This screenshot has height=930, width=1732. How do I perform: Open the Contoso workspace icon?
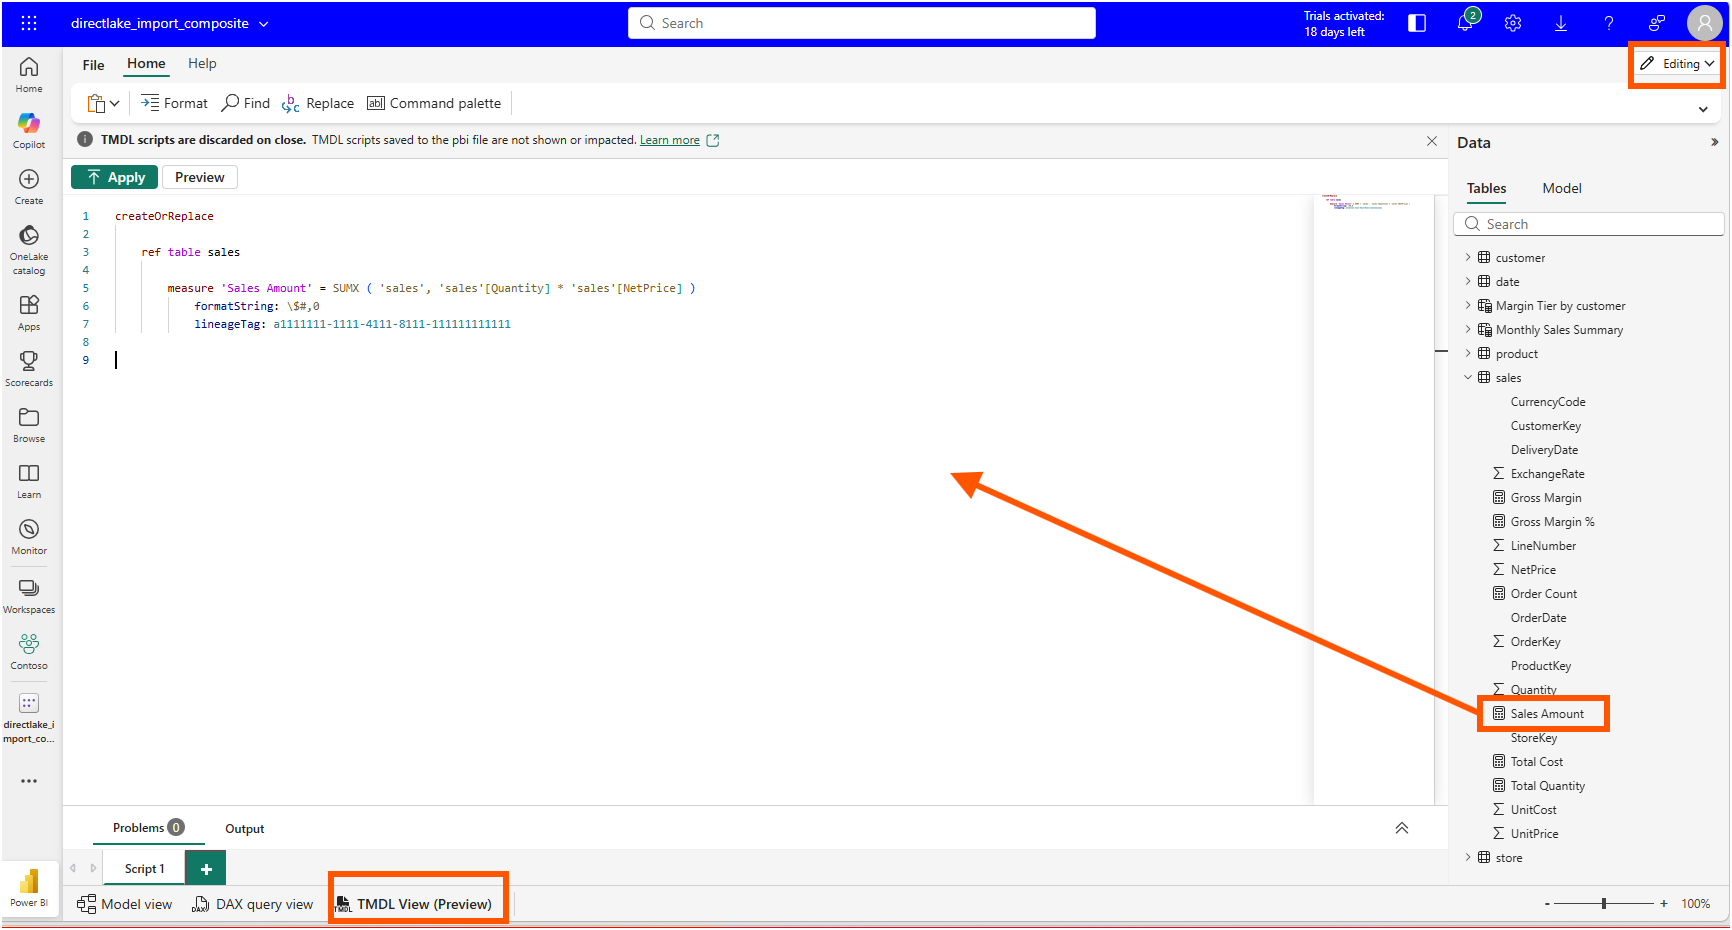click(x=29, y=652)
